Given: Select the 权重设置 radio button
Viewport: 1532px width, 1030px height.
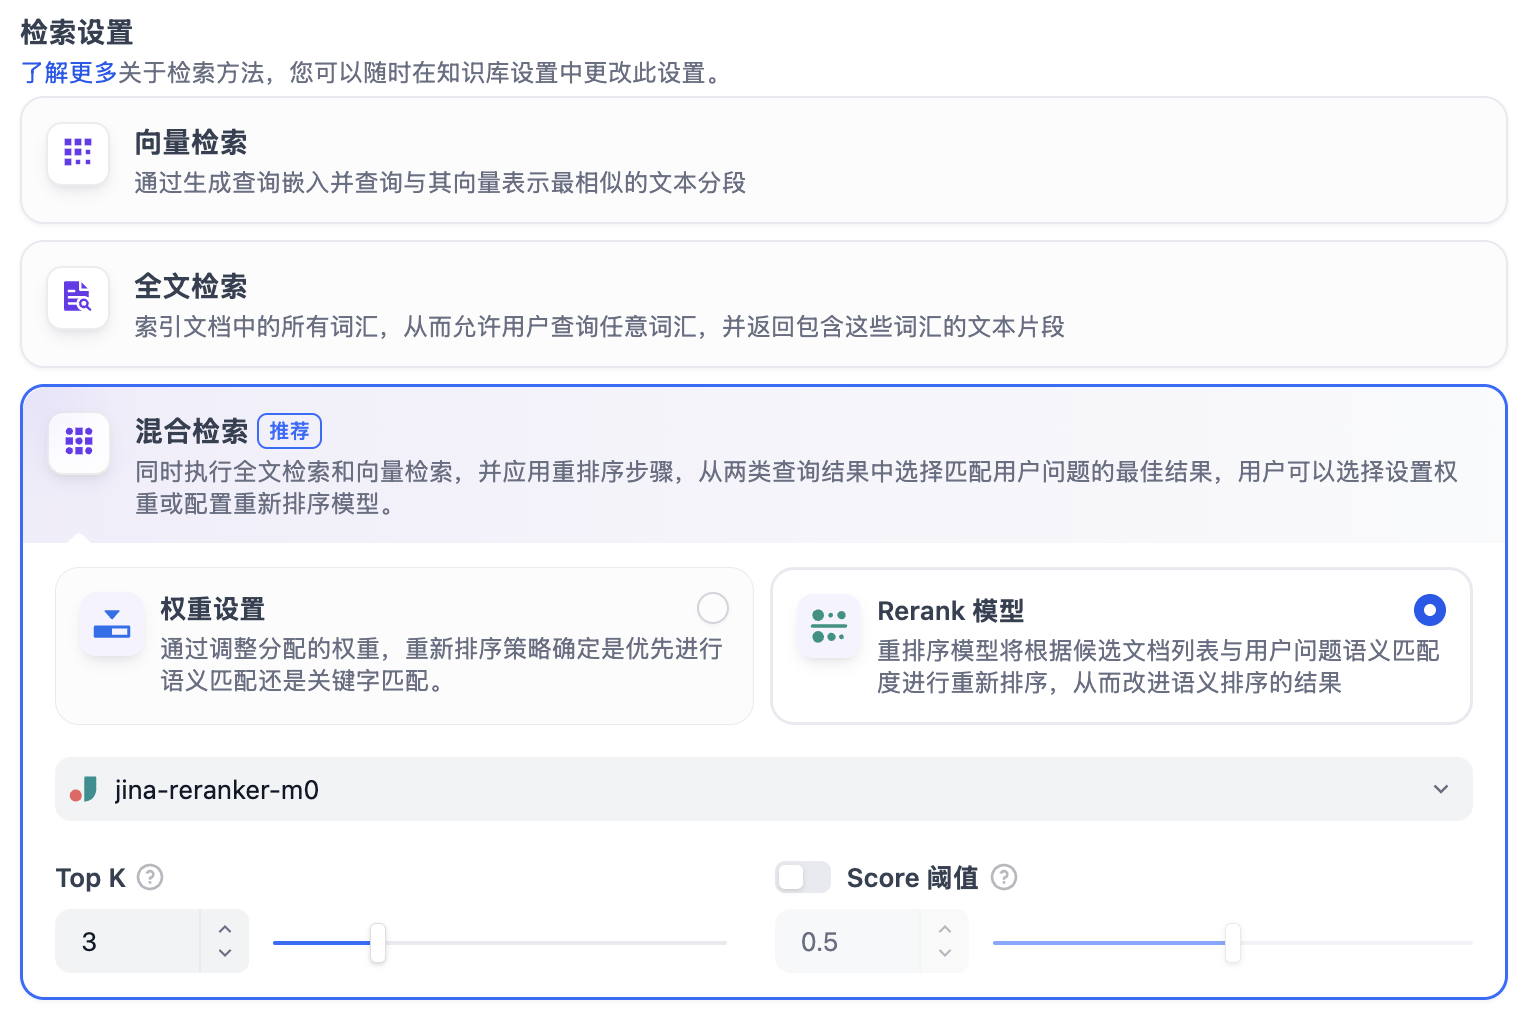Looking at the screenshot, I should click(713, 608).
